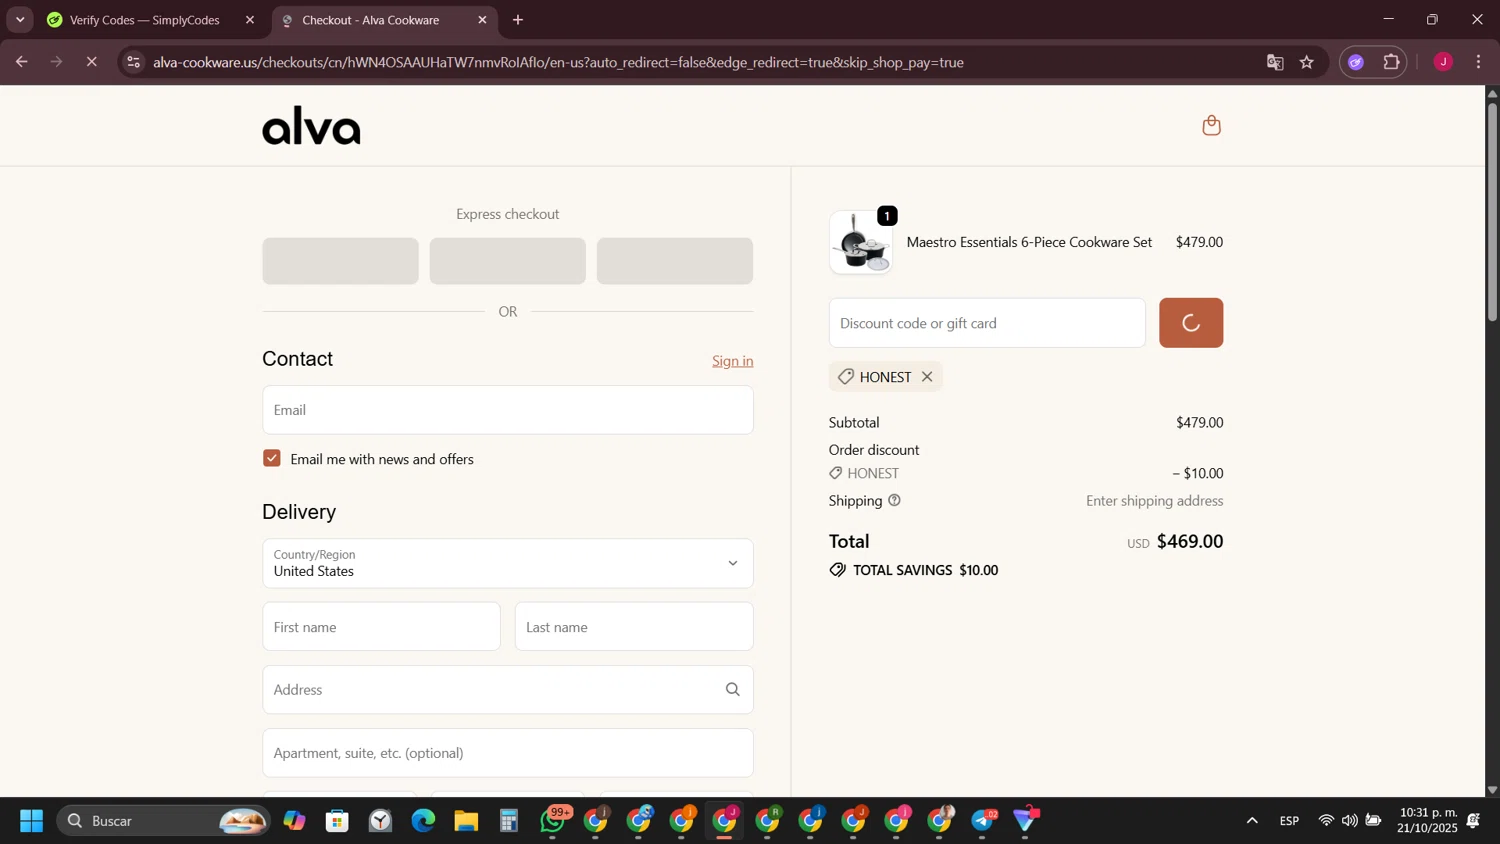Open the Wi-Fi network tray icon

click(1326, 821)
